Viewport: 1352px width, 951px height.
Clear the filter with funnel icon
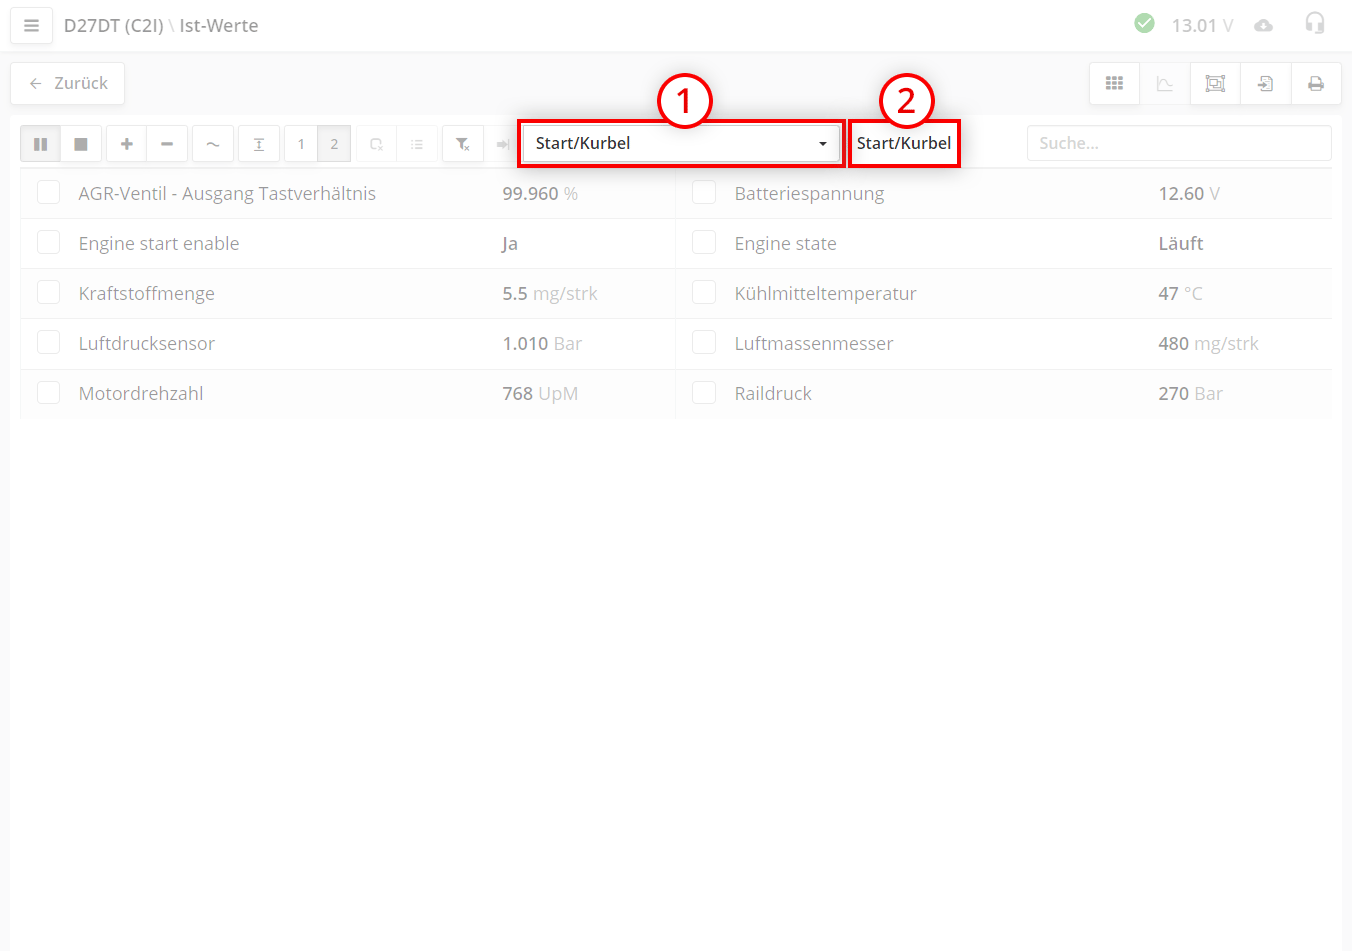coord(463,144)
